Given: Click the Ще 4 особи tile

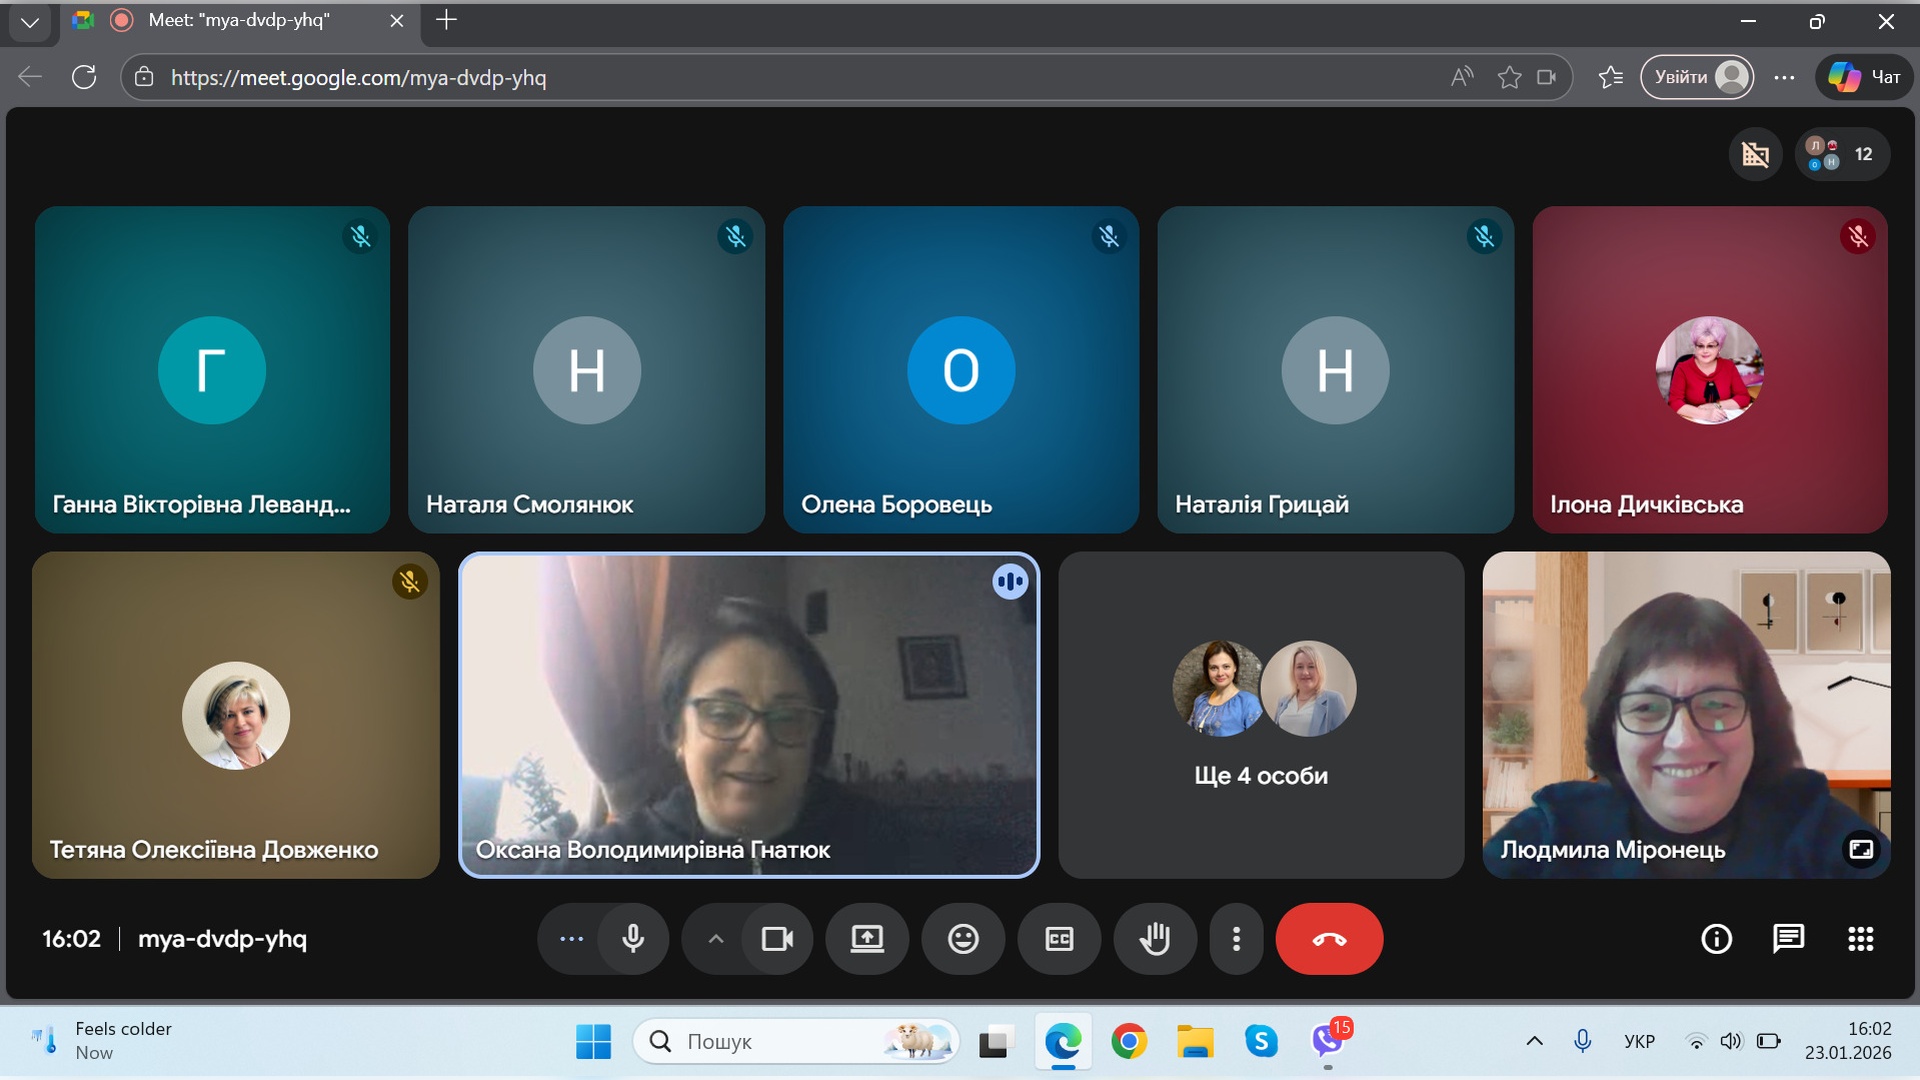Looking at the screenshot, I should coord(1261,715).
